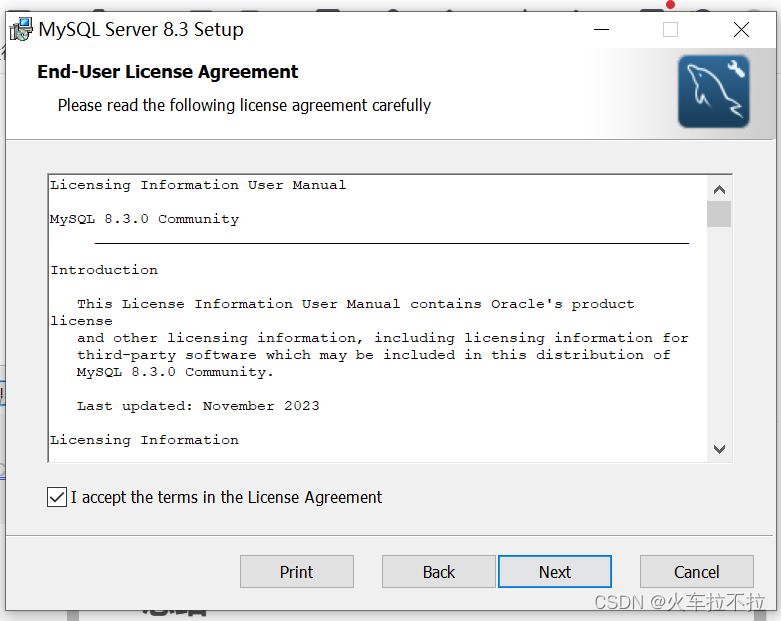Close the MySQL Server 8.3 Setup window
The image size is (781, 621).
(x=741, y=30)
